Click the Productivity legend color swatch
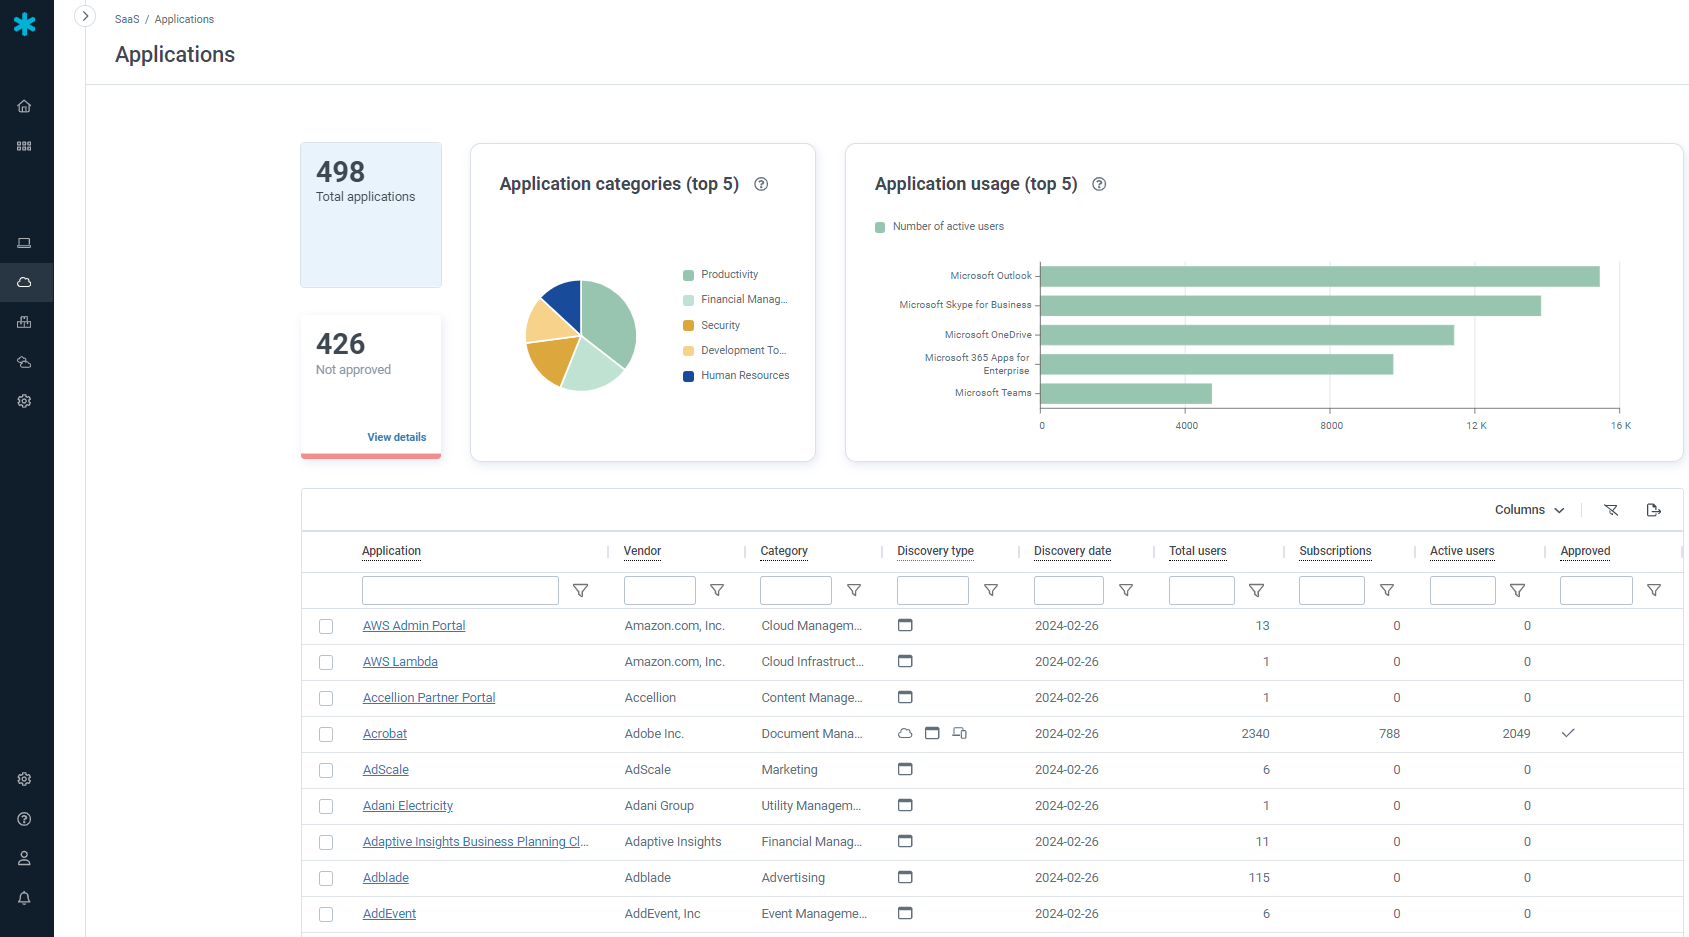This screenshot has height=937, width=1689. coord(688,275)
